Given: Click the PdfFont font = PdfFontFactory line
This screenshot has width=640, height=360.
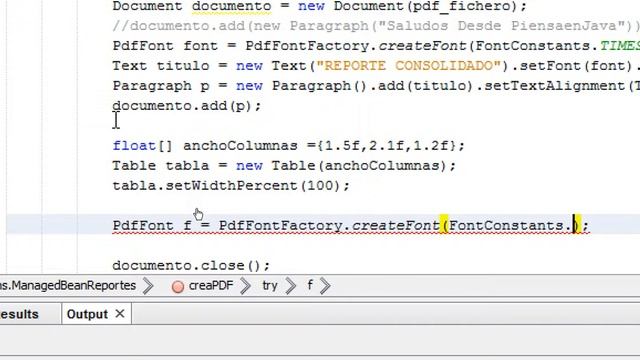Looking at the screenshot, I should pyautogui.click(x=376, y=46).
